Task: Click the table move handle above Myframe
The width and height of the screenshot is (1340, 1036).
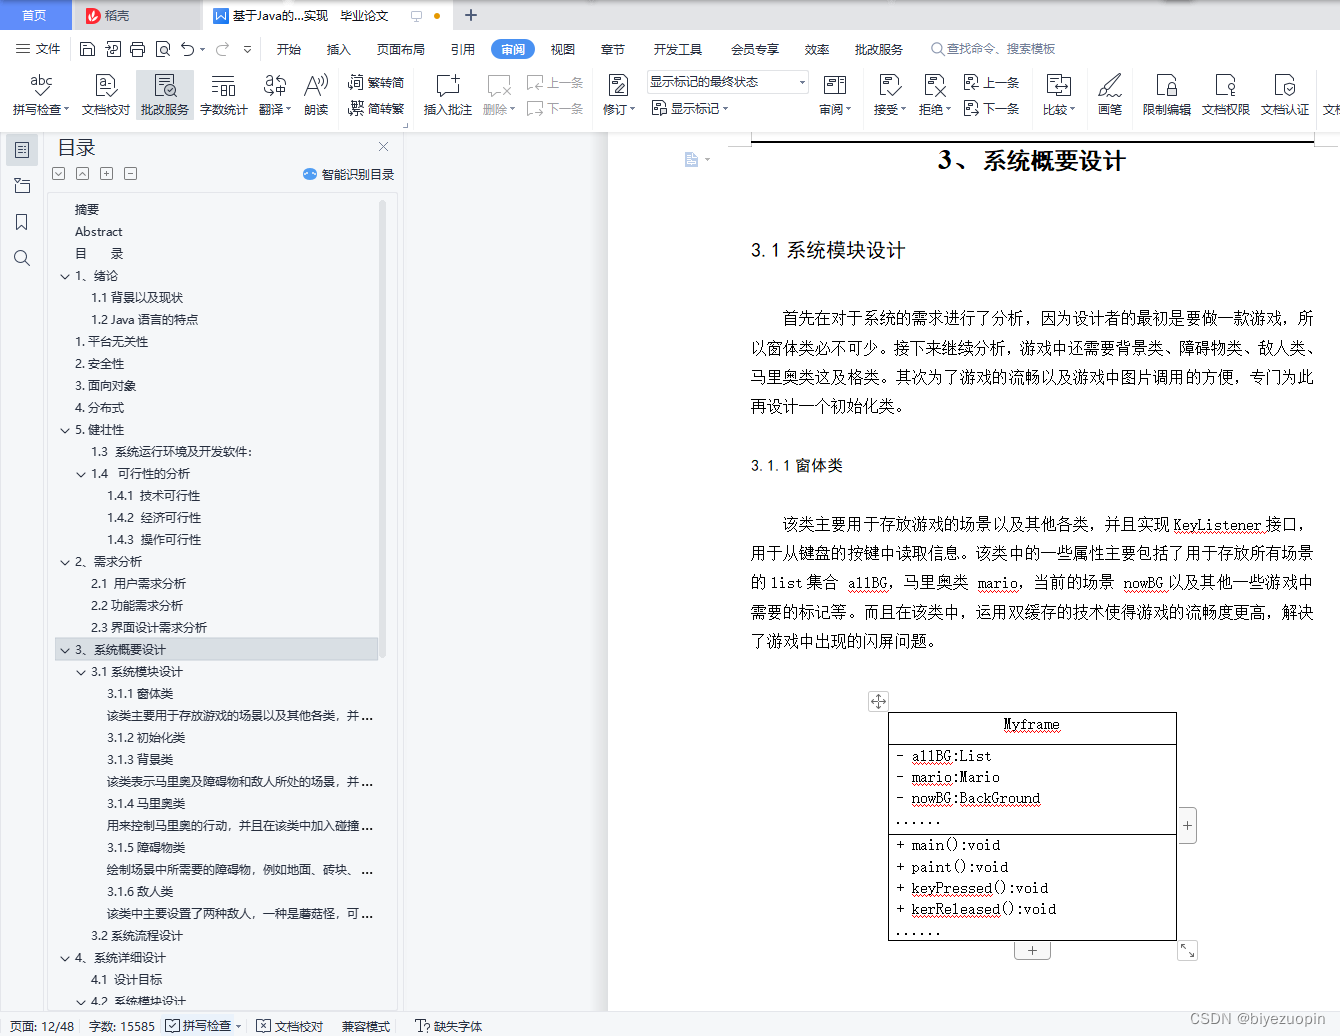Action: point(878,701)
